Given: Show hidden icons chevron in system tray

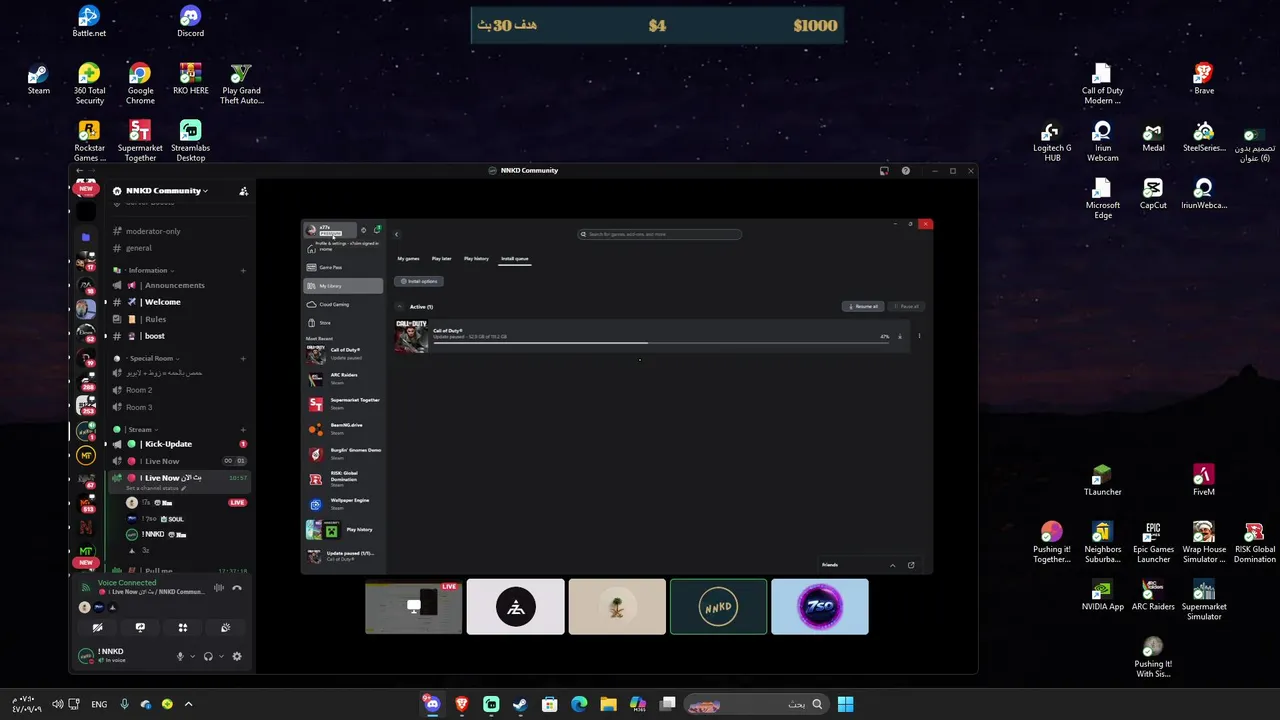Looking at the screenshot, I should point(188,704).
